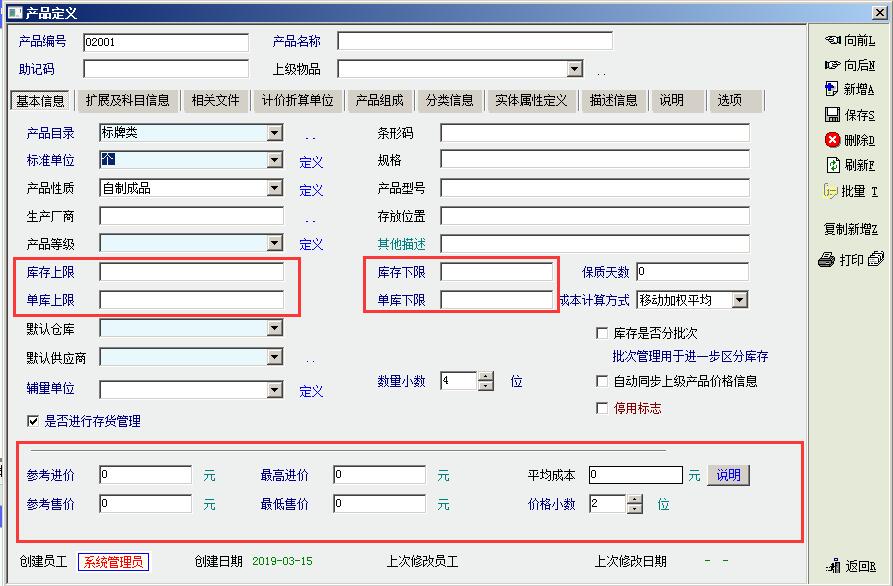Viewport: 893px width, 586px height.
Task: Expand the 默认仓库 dropdown list
Action: [x=275, y=328]
